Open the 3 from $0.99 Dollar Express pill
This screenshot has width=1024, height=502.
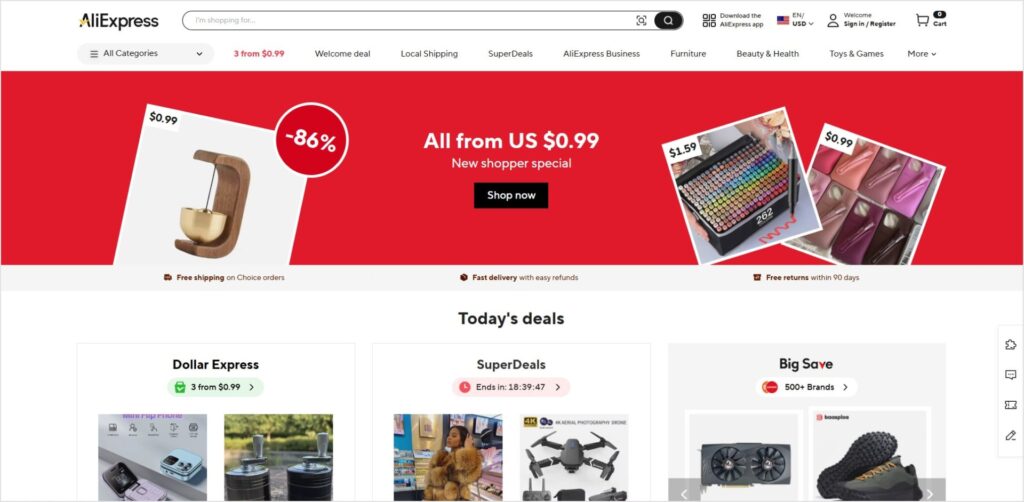(216, 387)
